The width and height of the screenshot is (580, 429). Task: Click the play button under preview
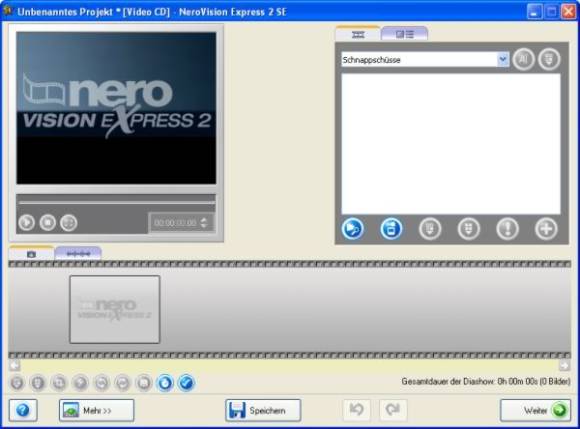27,223
